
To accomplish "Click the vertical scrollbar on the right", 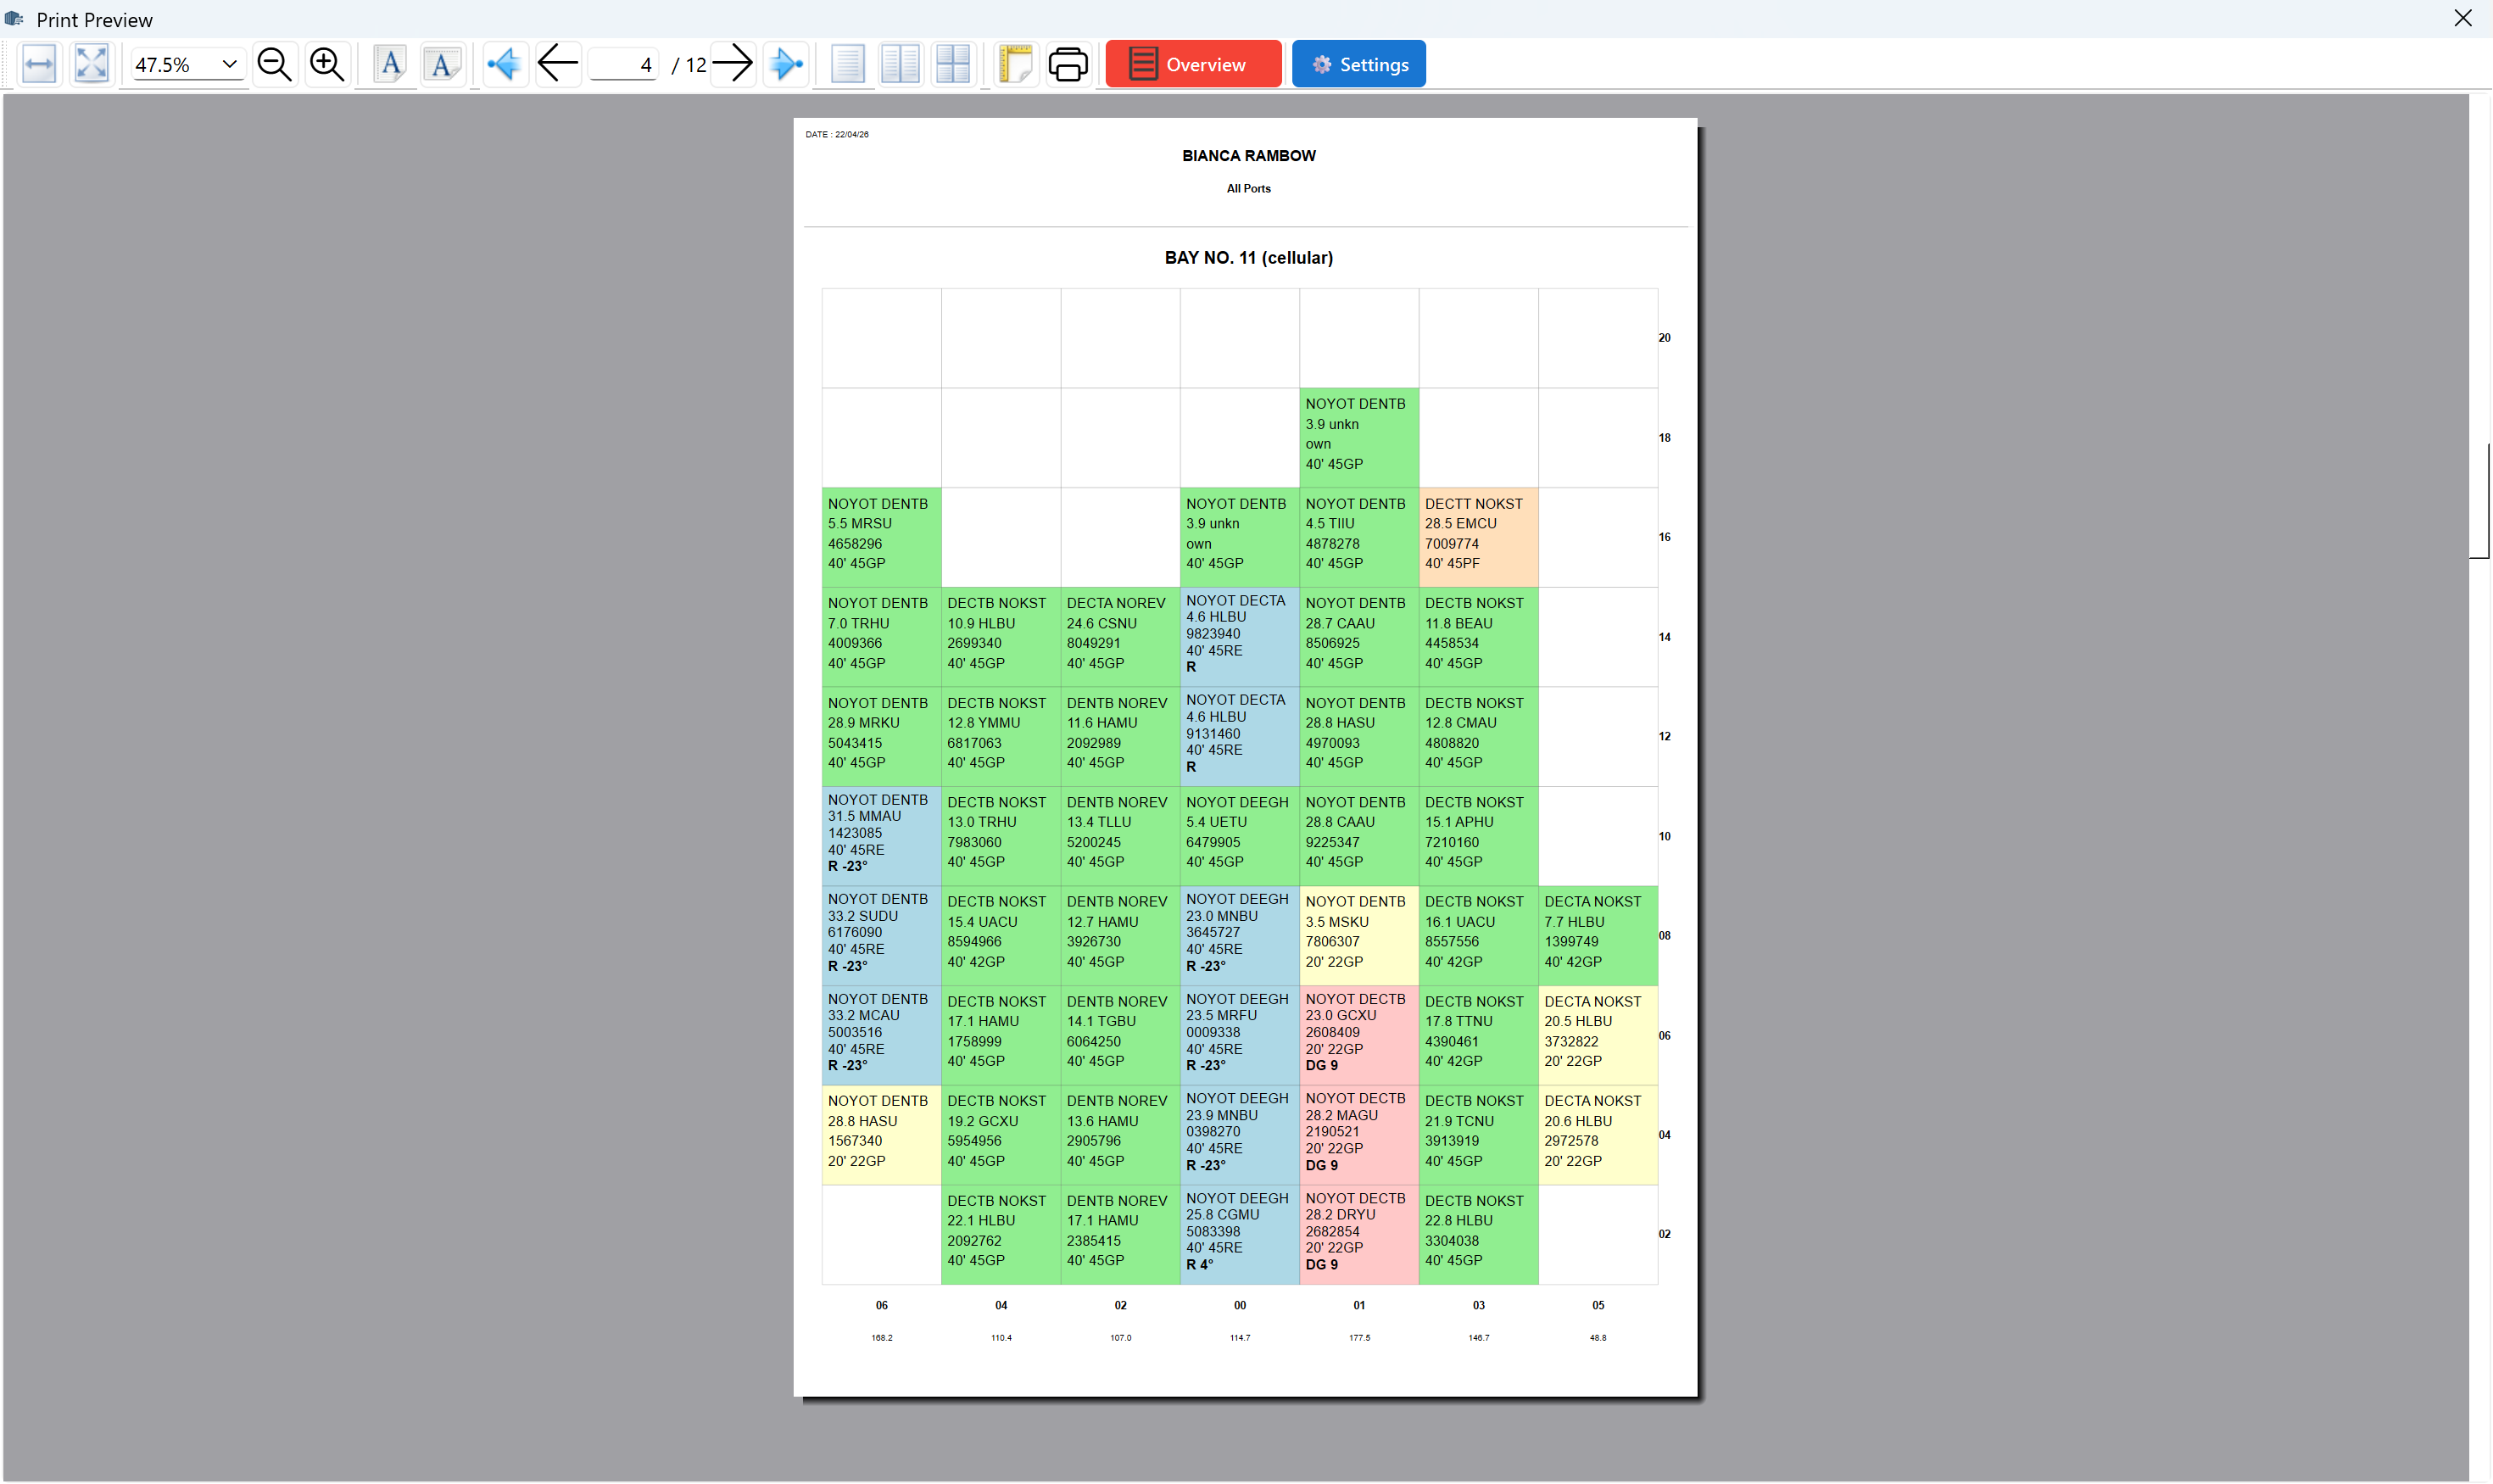I will tap(2479, 500).
